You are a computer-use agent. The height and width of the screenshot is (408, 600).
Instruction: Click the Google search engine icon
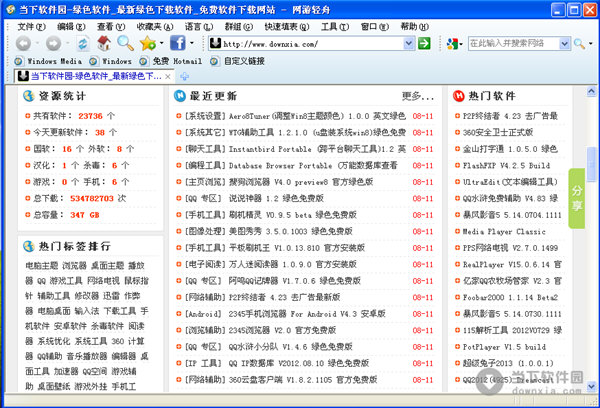(452, 44)
